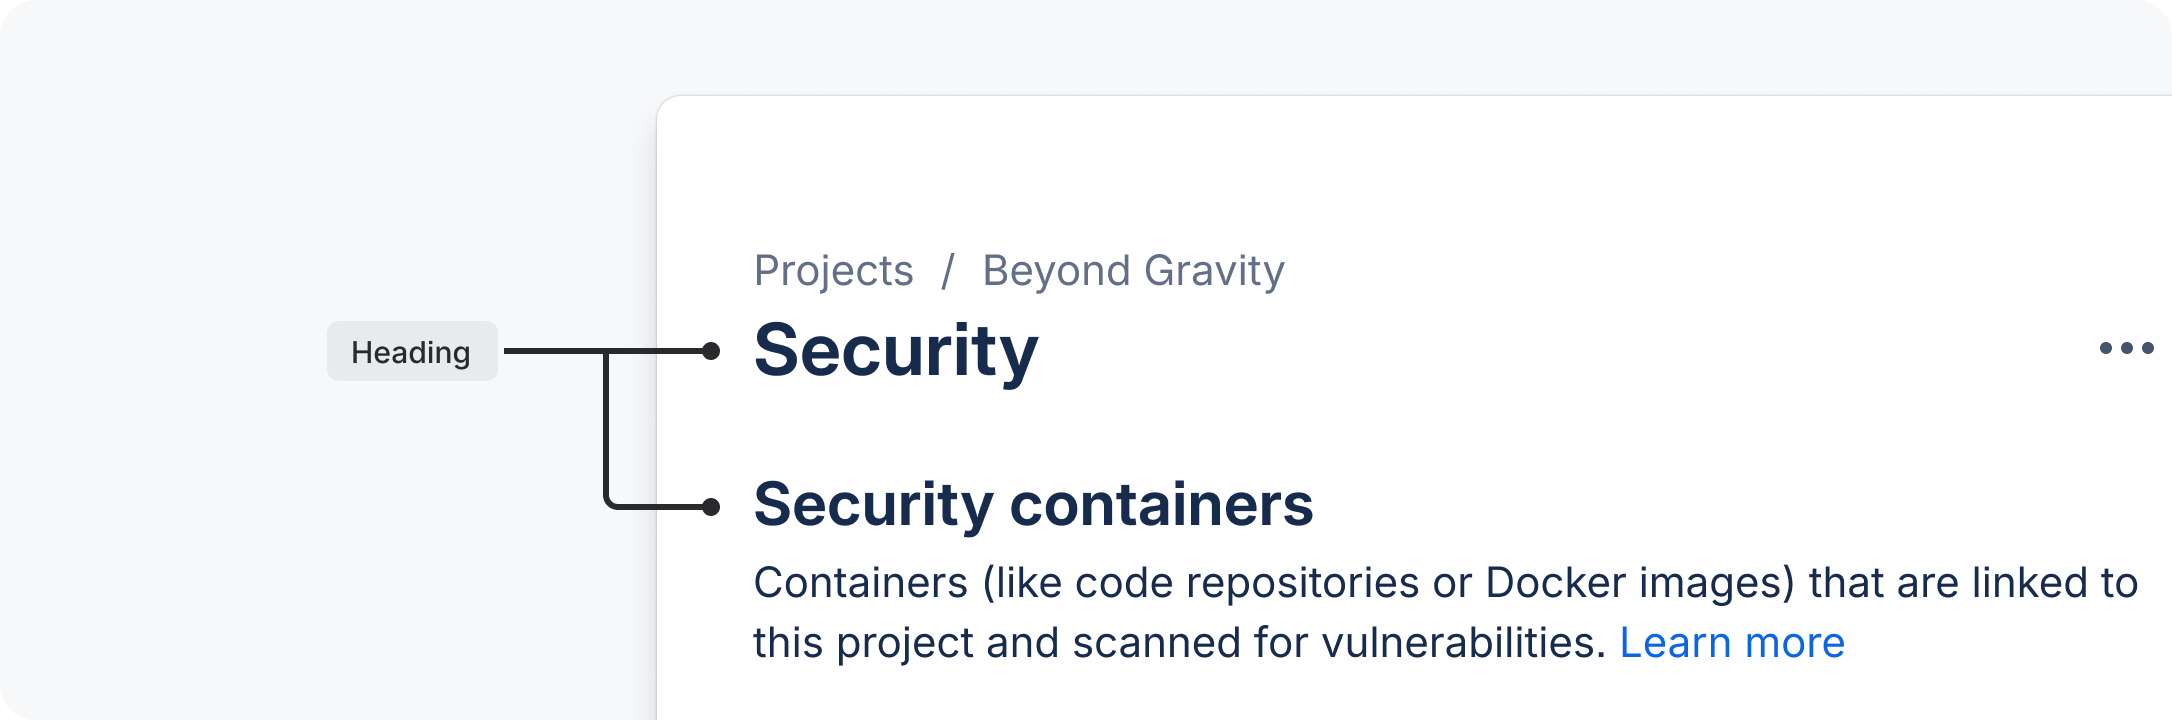This screenshot has width=2172, height=720.
Task: Click the word "Gravity" in the breadcrumb
Action: 1214,271
